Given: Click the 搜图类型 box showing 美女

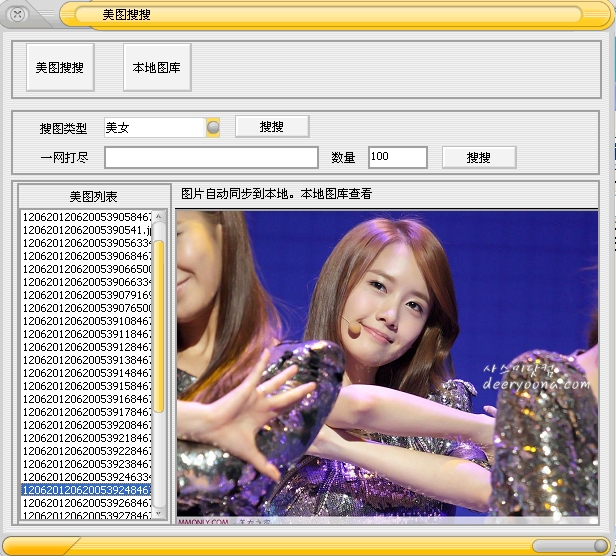Looking at the screenshot, I should (154, 127).
